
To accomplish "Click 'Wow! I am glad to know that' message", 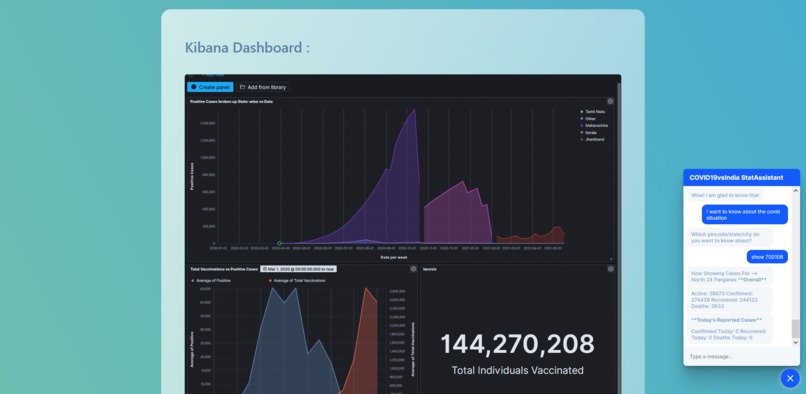I will coord(725,195).
